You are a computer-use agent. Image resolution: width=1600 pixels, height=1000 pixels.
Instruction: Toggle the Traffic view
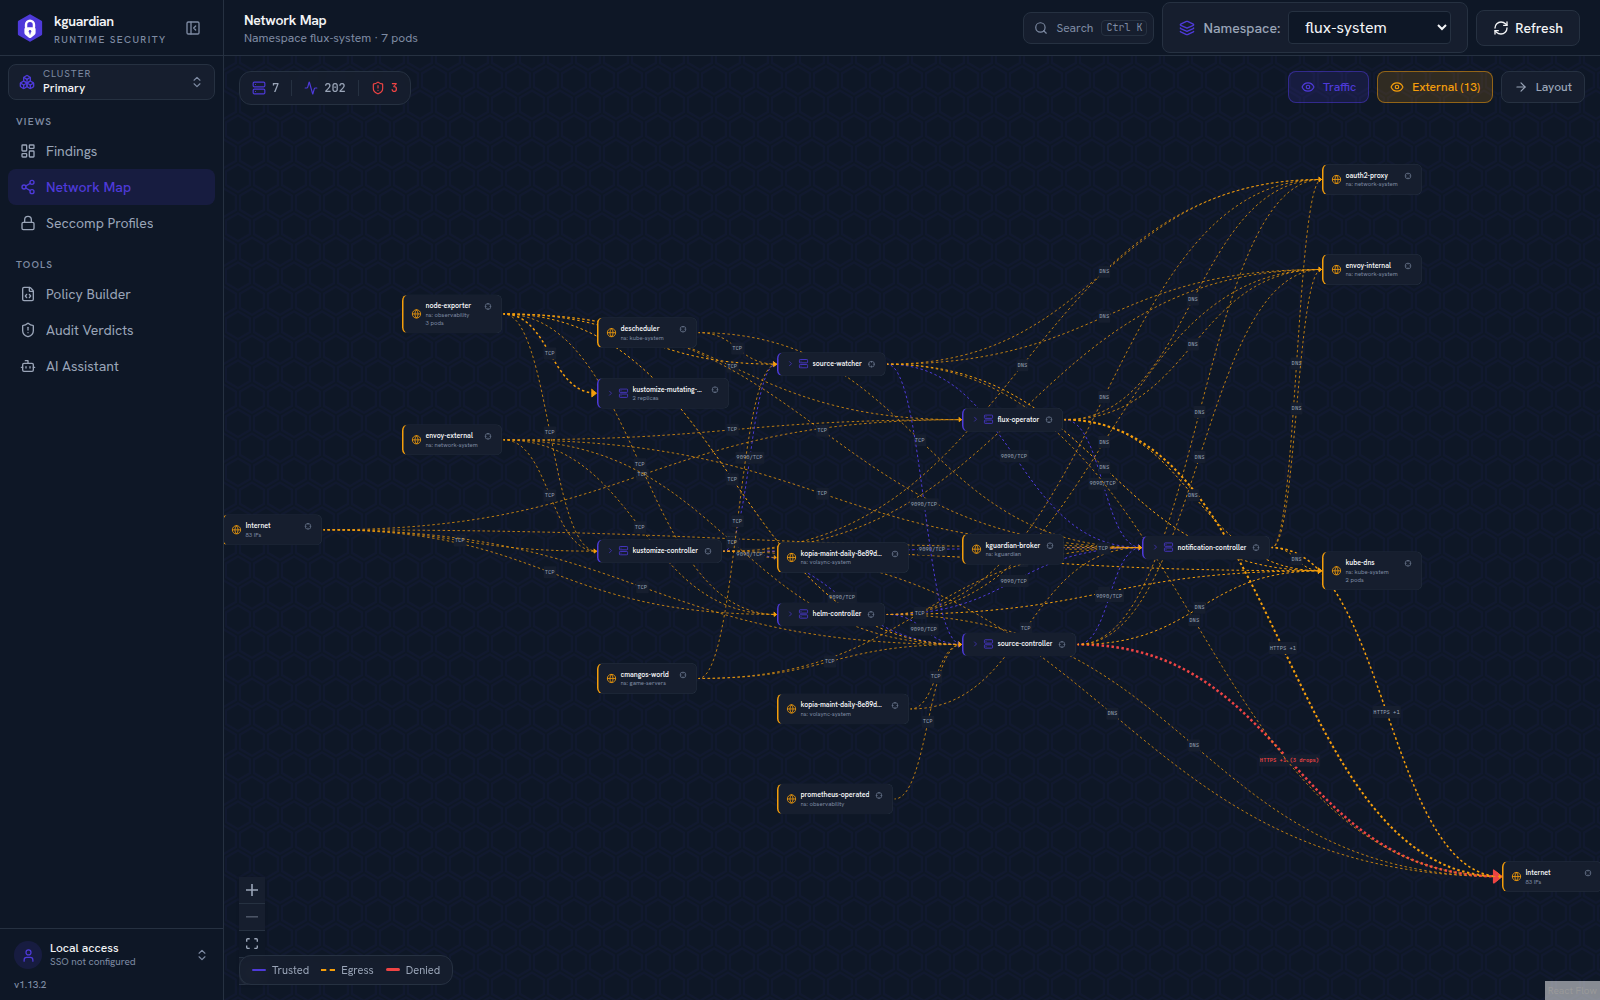coord(1328,87)
